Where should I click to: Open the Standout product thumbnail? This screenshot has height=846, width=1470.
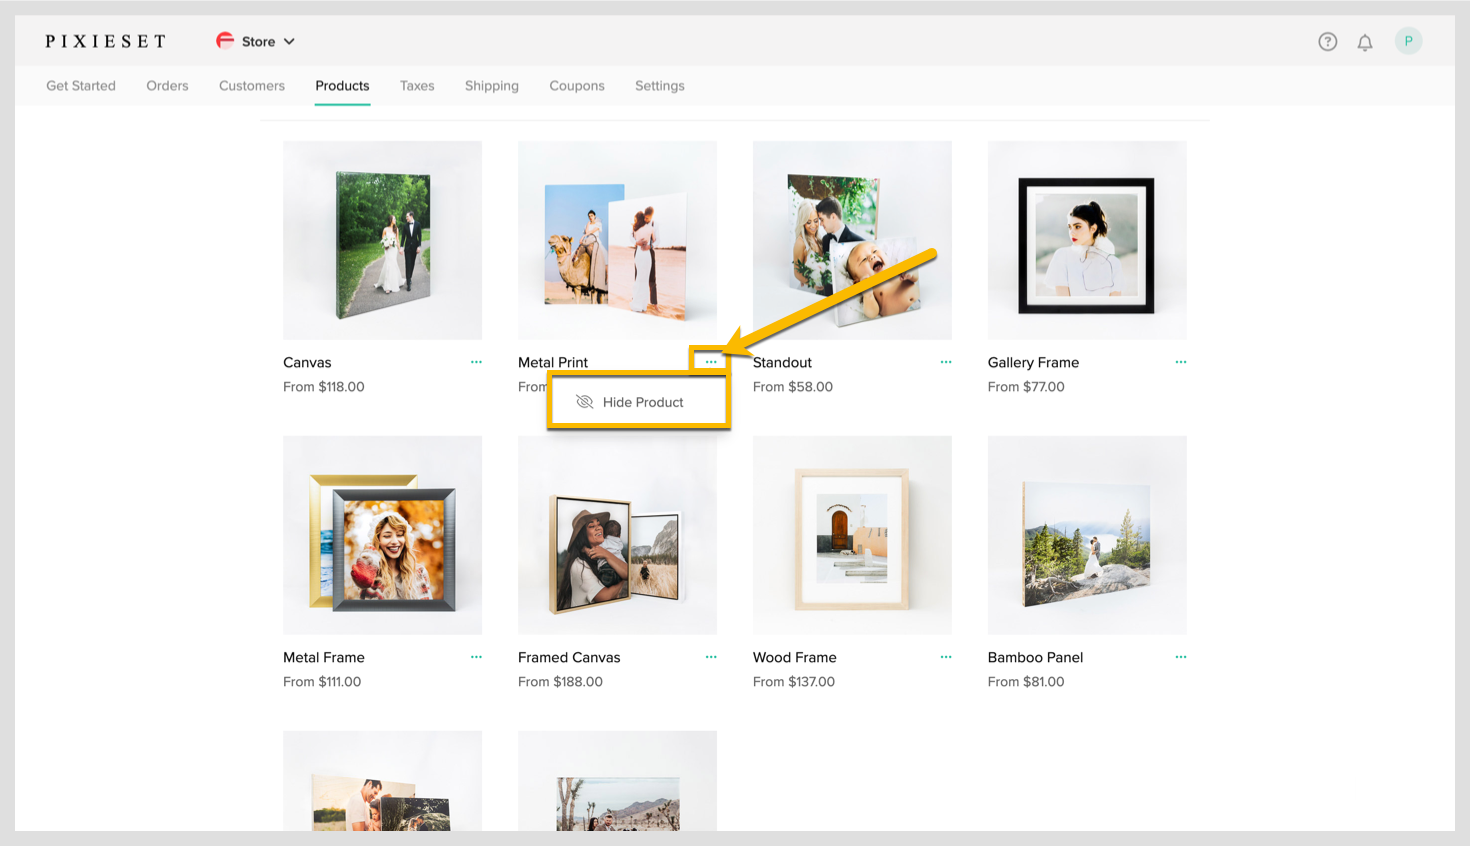pyautogui.click(x=852, y=240)
